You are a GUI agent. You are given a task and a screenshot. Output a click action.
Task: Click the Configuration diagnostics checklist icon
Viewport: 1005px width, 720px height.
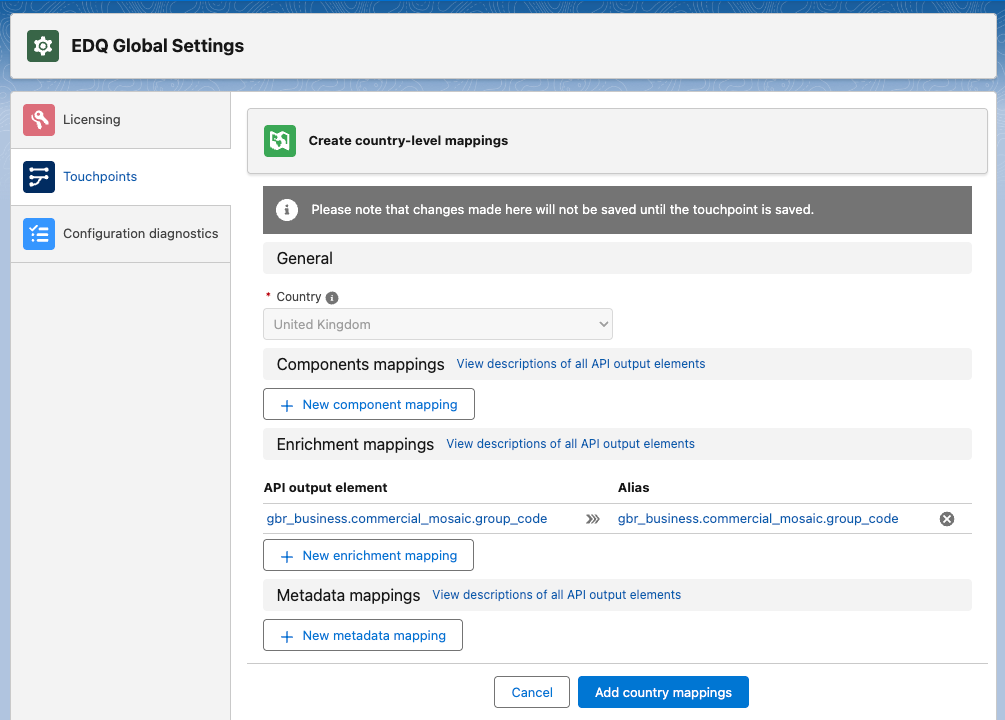coord(38,233)
